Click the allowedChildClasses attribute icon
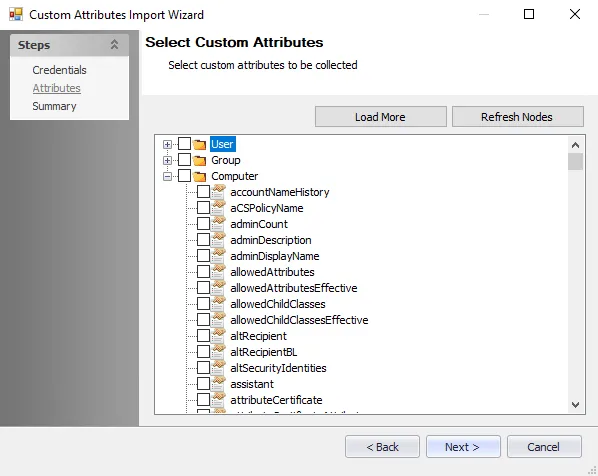This screenshot has width=598, height=476. [219, 304]
